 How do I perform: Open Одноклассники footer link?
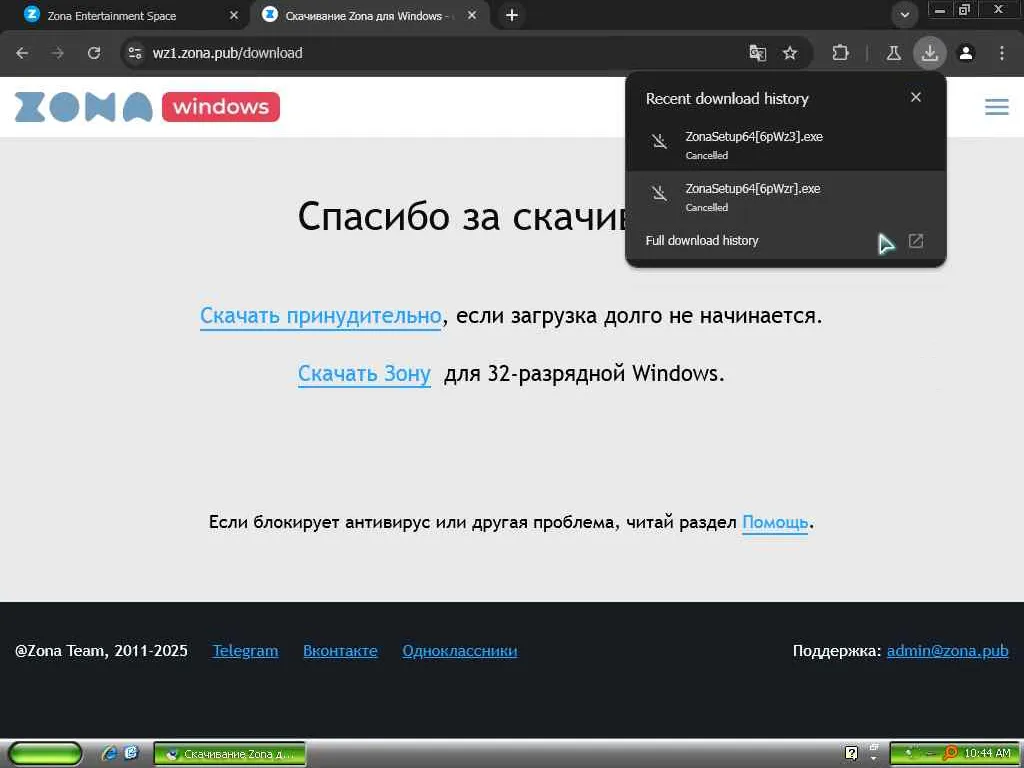[460, 651]
